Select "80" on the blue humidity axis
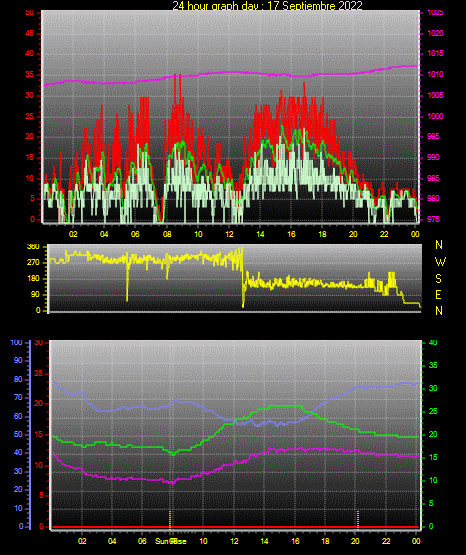Image resolution: width=466 pixels, height=555 pixels. (18, 379)
